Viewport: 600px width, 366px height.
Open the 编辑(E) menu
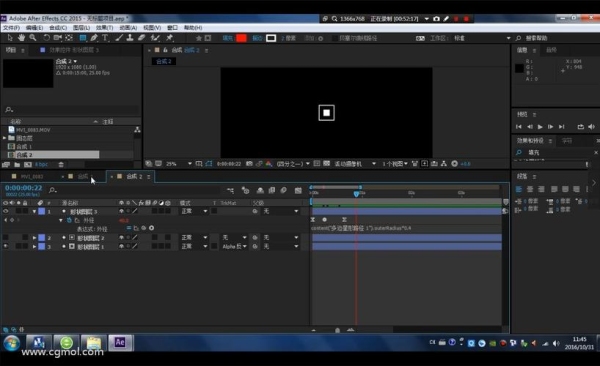(34, 28)
